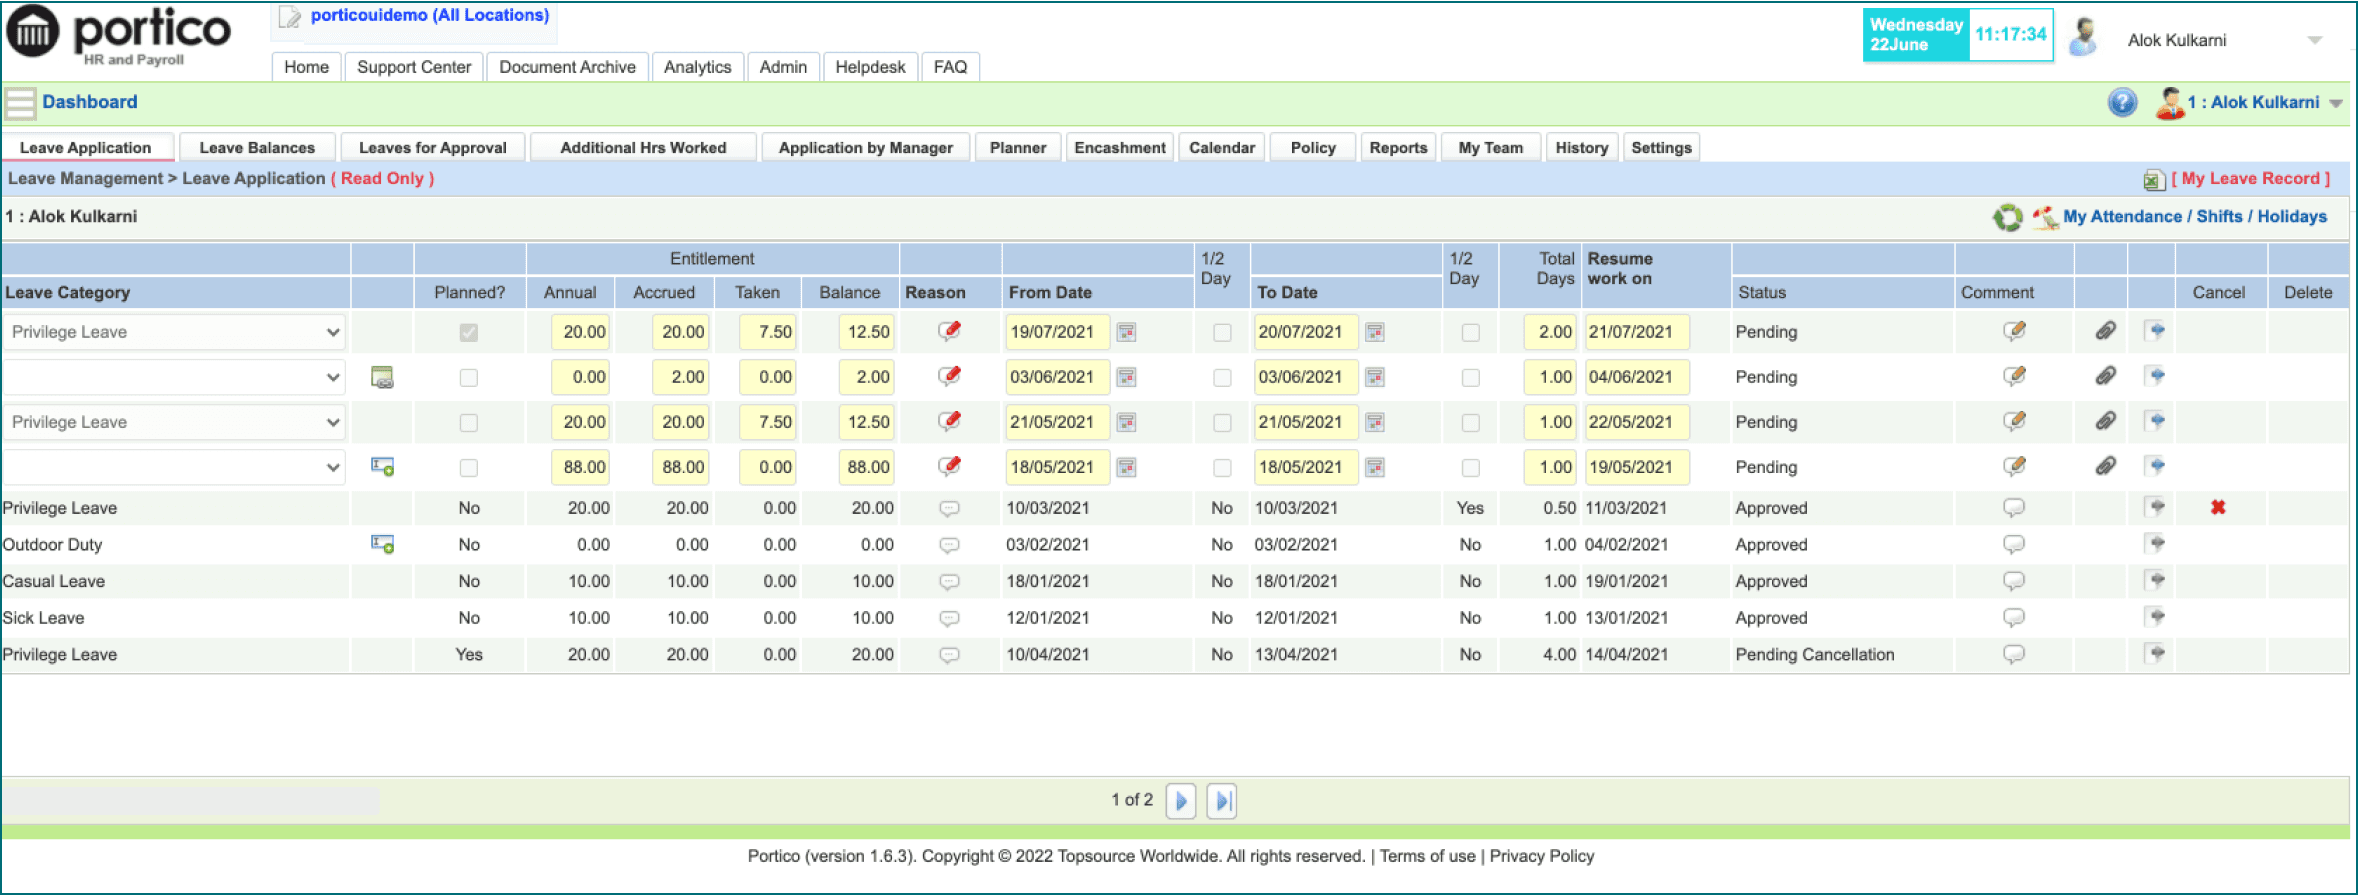The image size is (2358, 895).
Task: Open first Privilege Leave category dropdown
Action: pyautogui.click(x=174, y=332)
